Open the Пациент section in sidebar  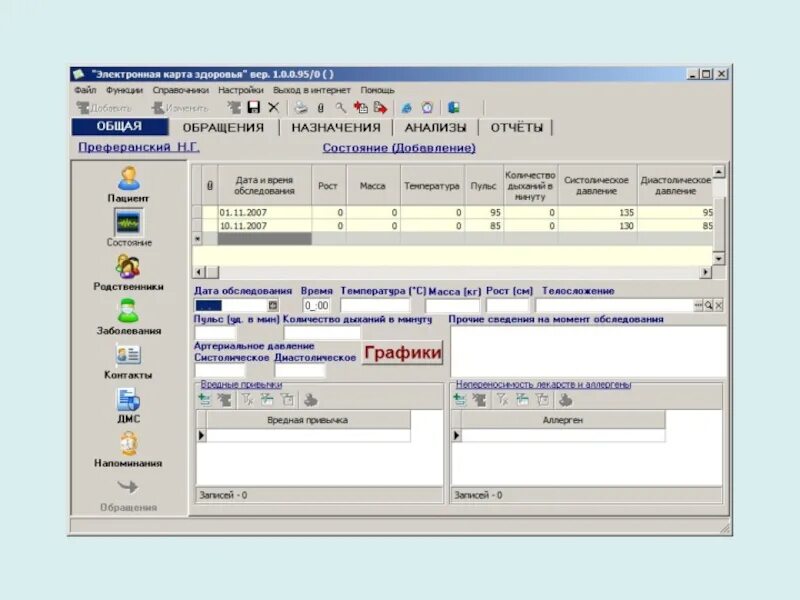(x=128, y=185)
